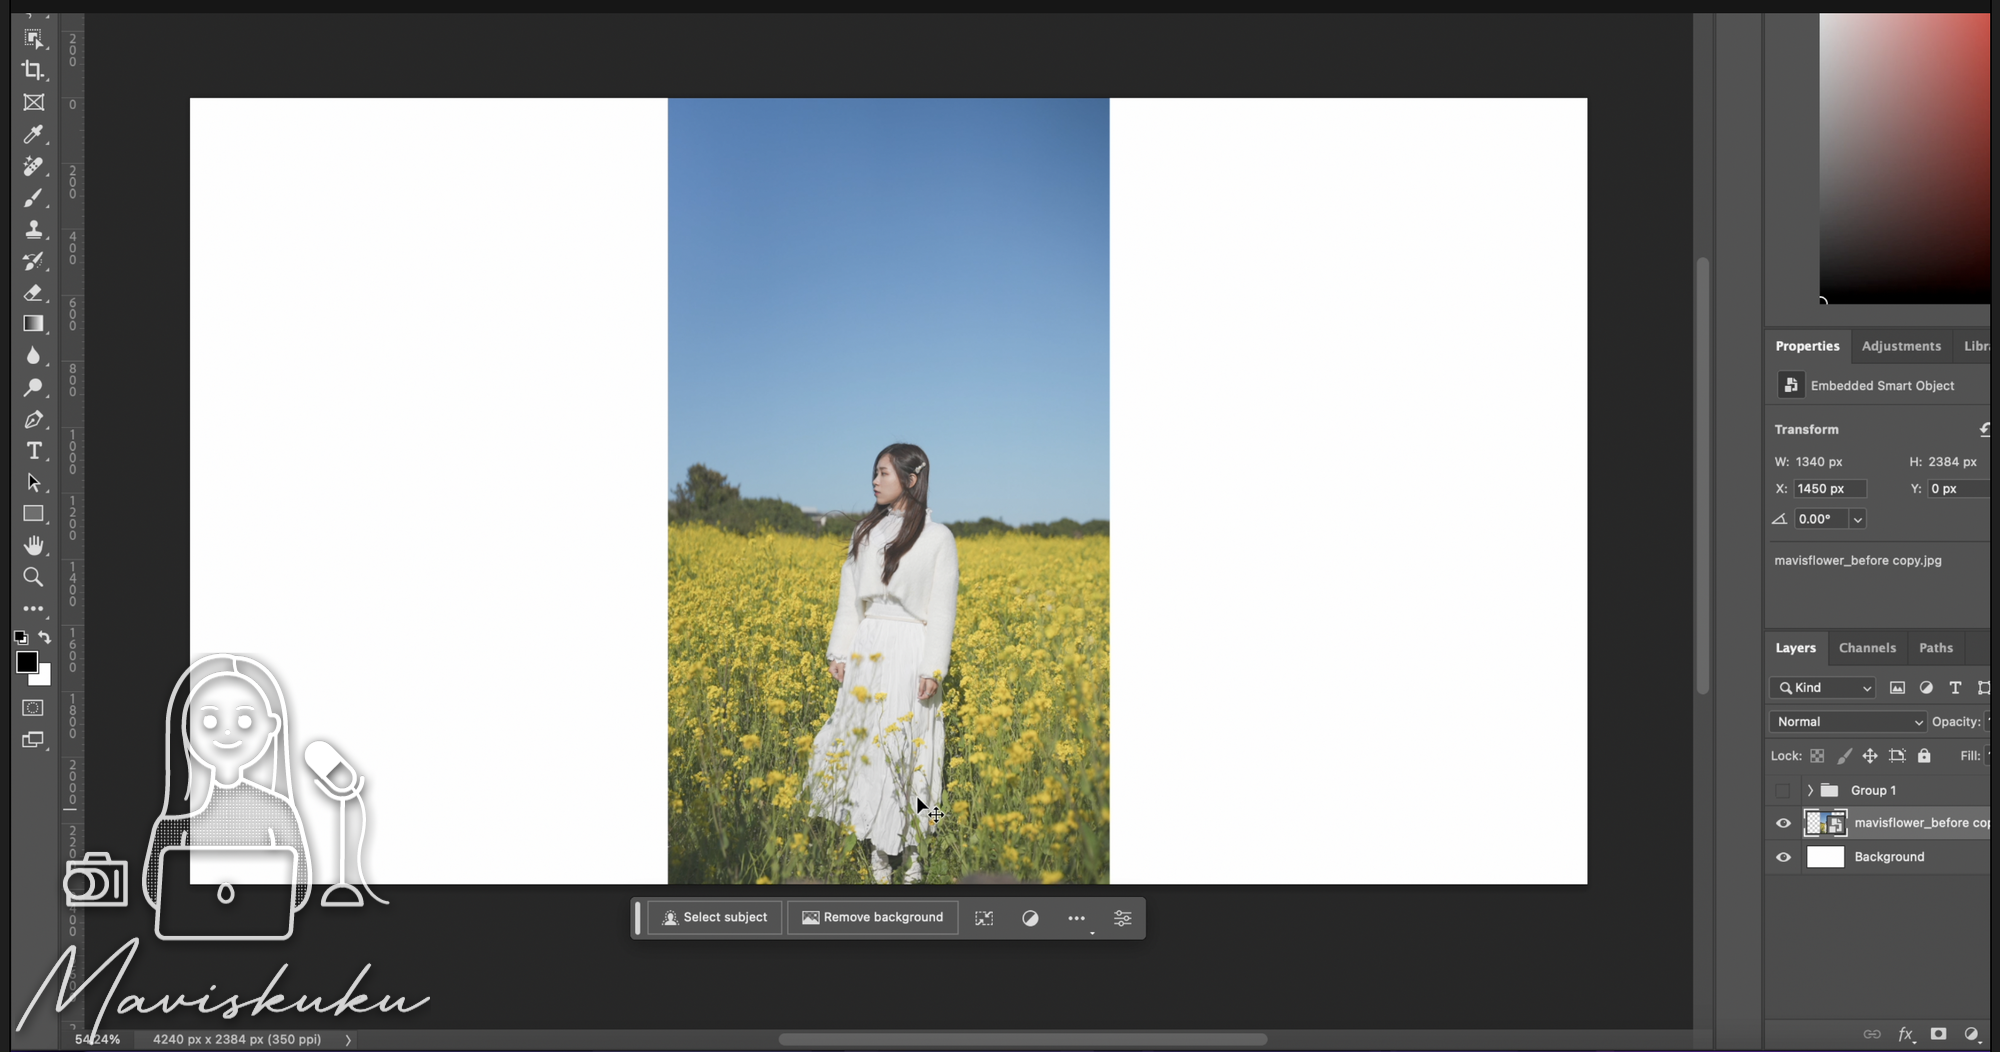Screen dimensions: 2000x1052
Task: Select the Pen tool
Action: tap(33, 419)
